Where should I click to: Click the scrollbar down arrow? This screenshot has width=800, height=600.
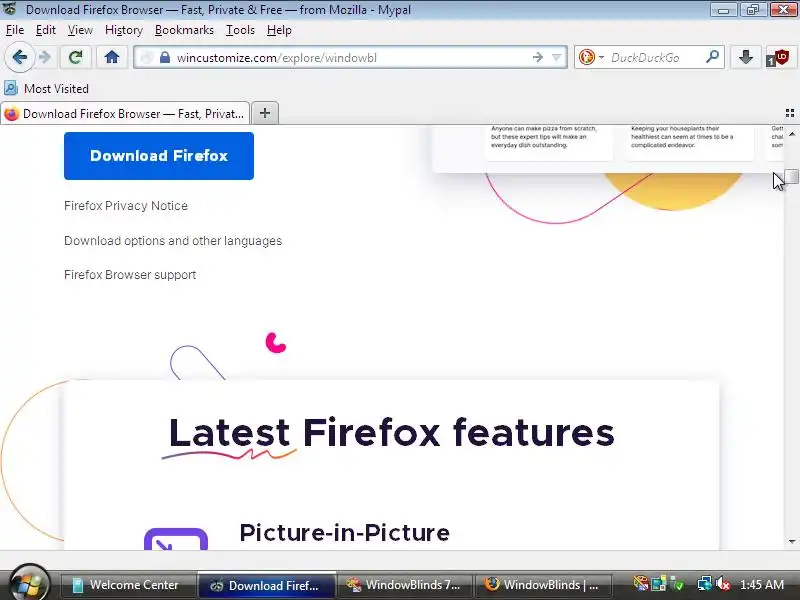tap(792, 541)
